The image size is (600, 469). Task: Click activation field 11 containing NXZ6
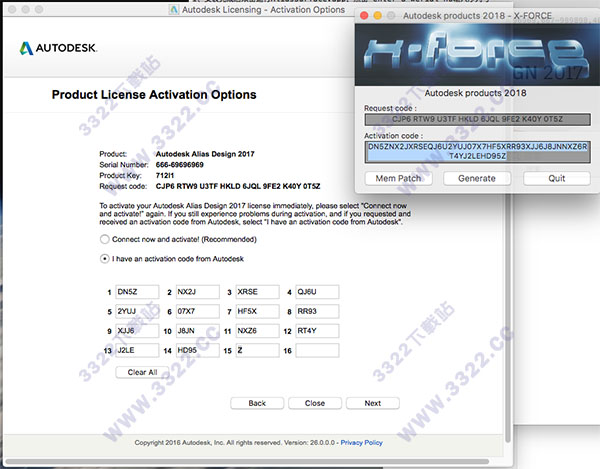point(258,331)
